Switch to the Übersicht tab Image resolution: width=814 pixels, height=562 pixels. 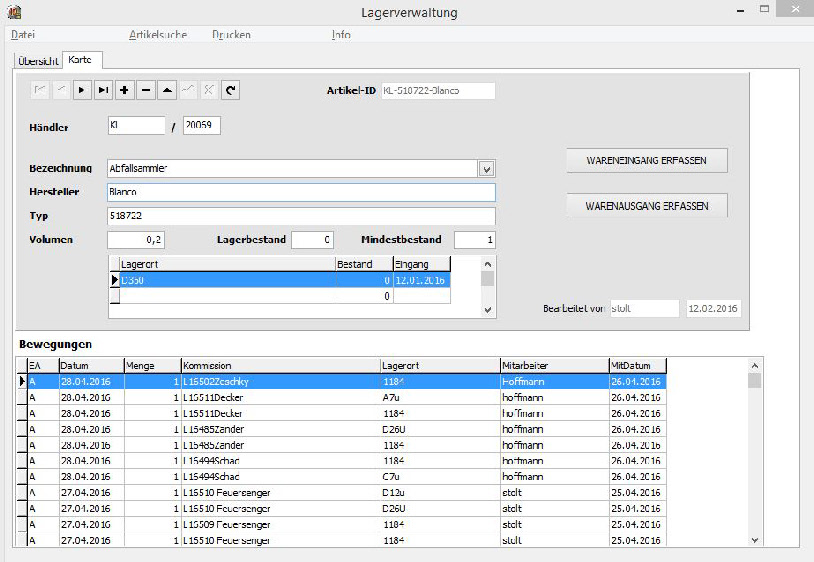[x=38, y=61]
